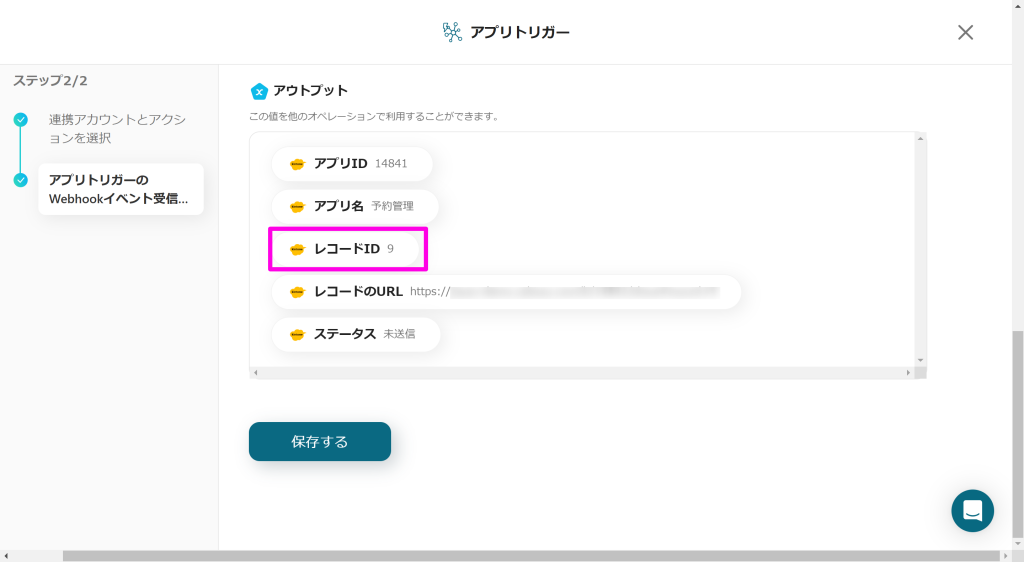Select the アプリID 14841 output chip
Image resolution: width=1024 pixels, height=562 pixels.
(352, 164)
